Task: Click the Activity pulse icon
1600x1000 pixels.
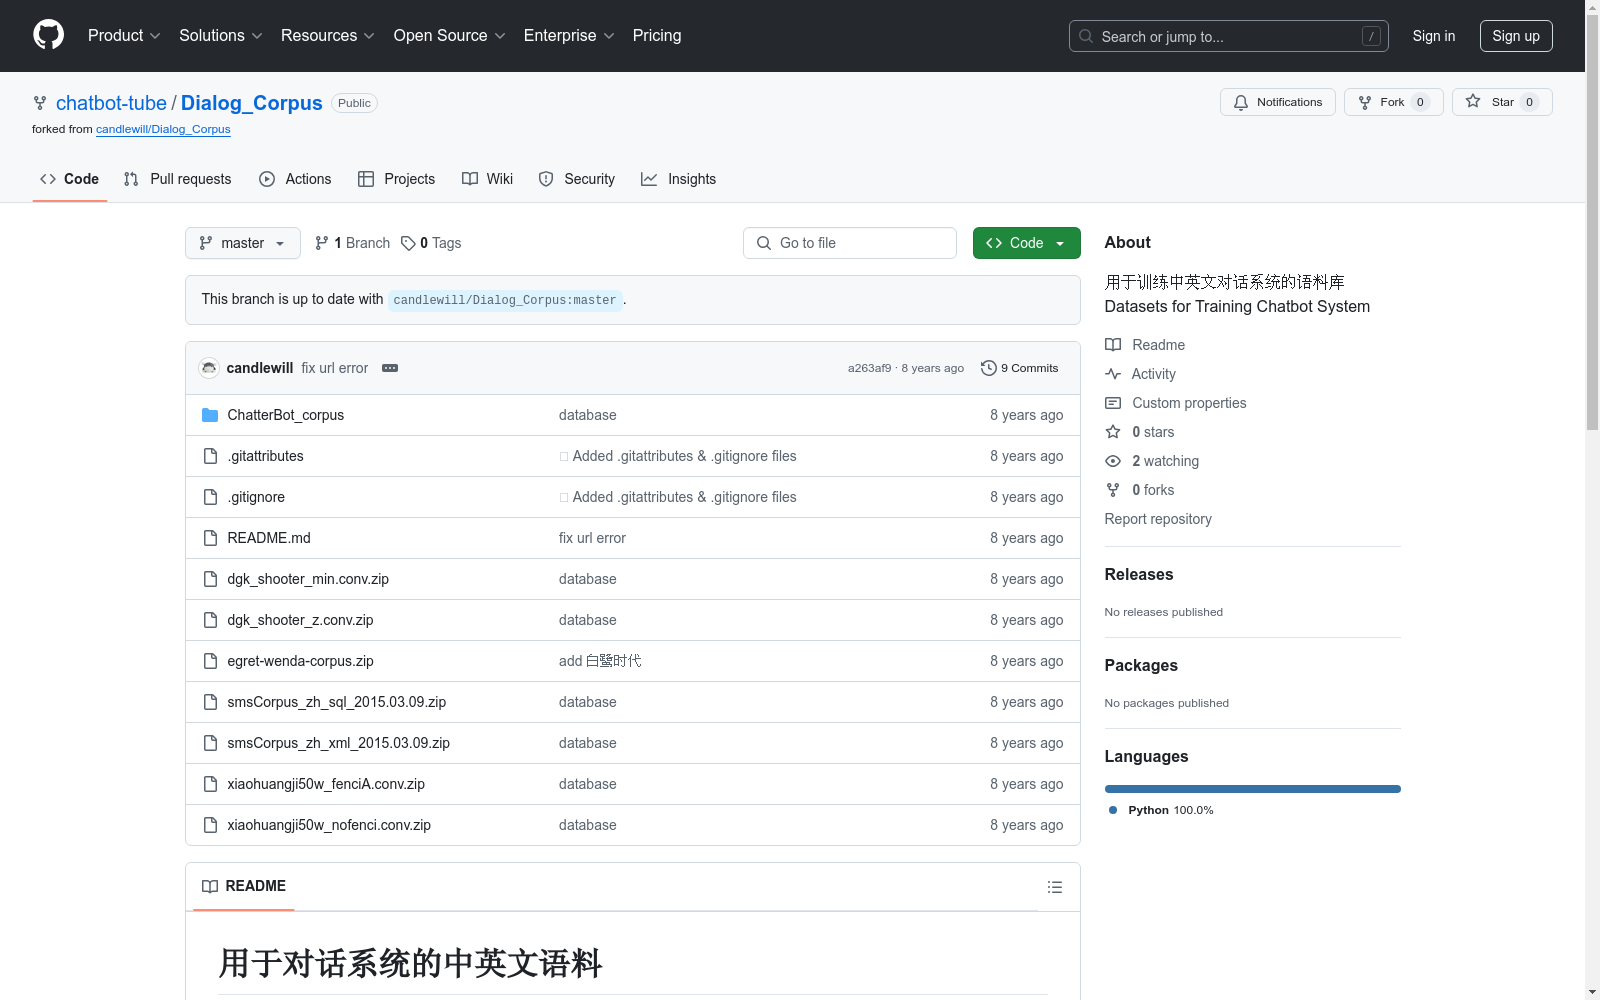Action: (1113, 374)
